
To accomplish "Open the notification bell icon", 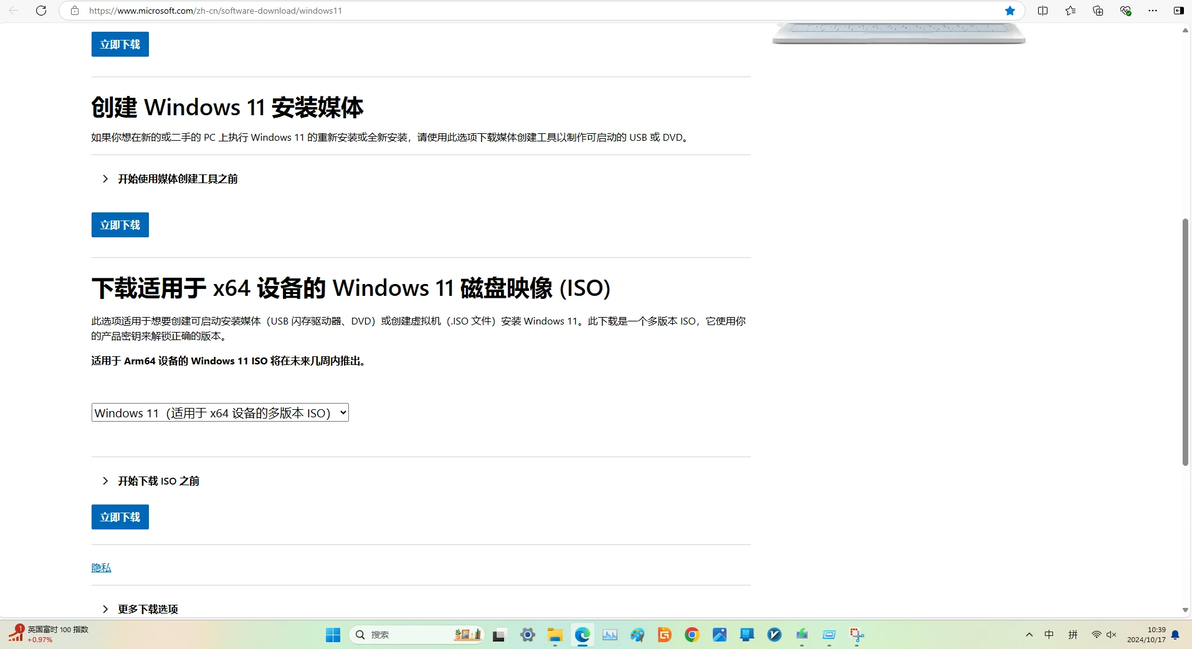I will pyautogui.click(x=1175, y=635).
